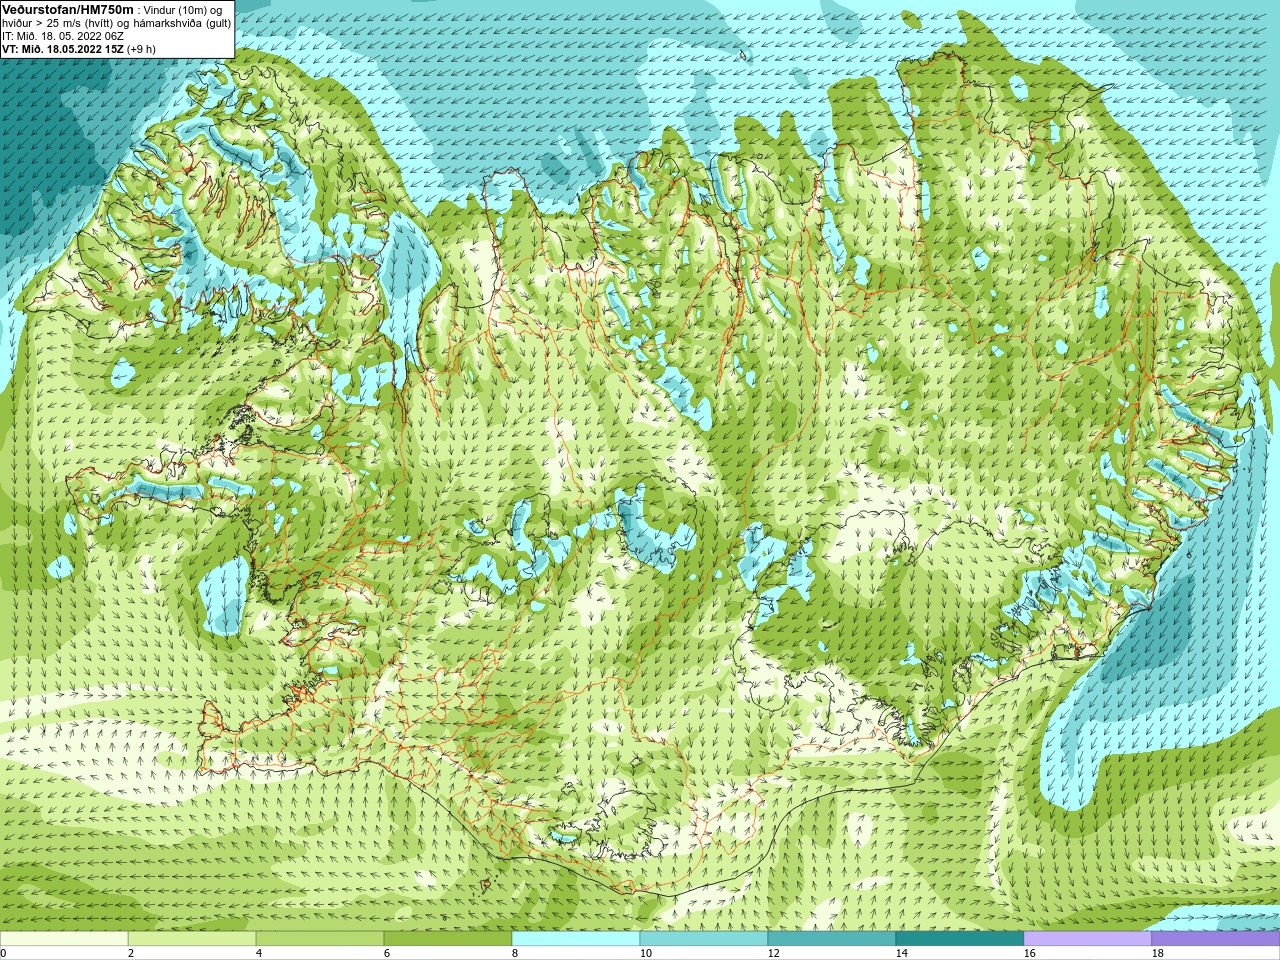Select the 4–6 m/s green legend swatch
The width and height of the screenshot is (1280, 960).
tap(320, 939)
